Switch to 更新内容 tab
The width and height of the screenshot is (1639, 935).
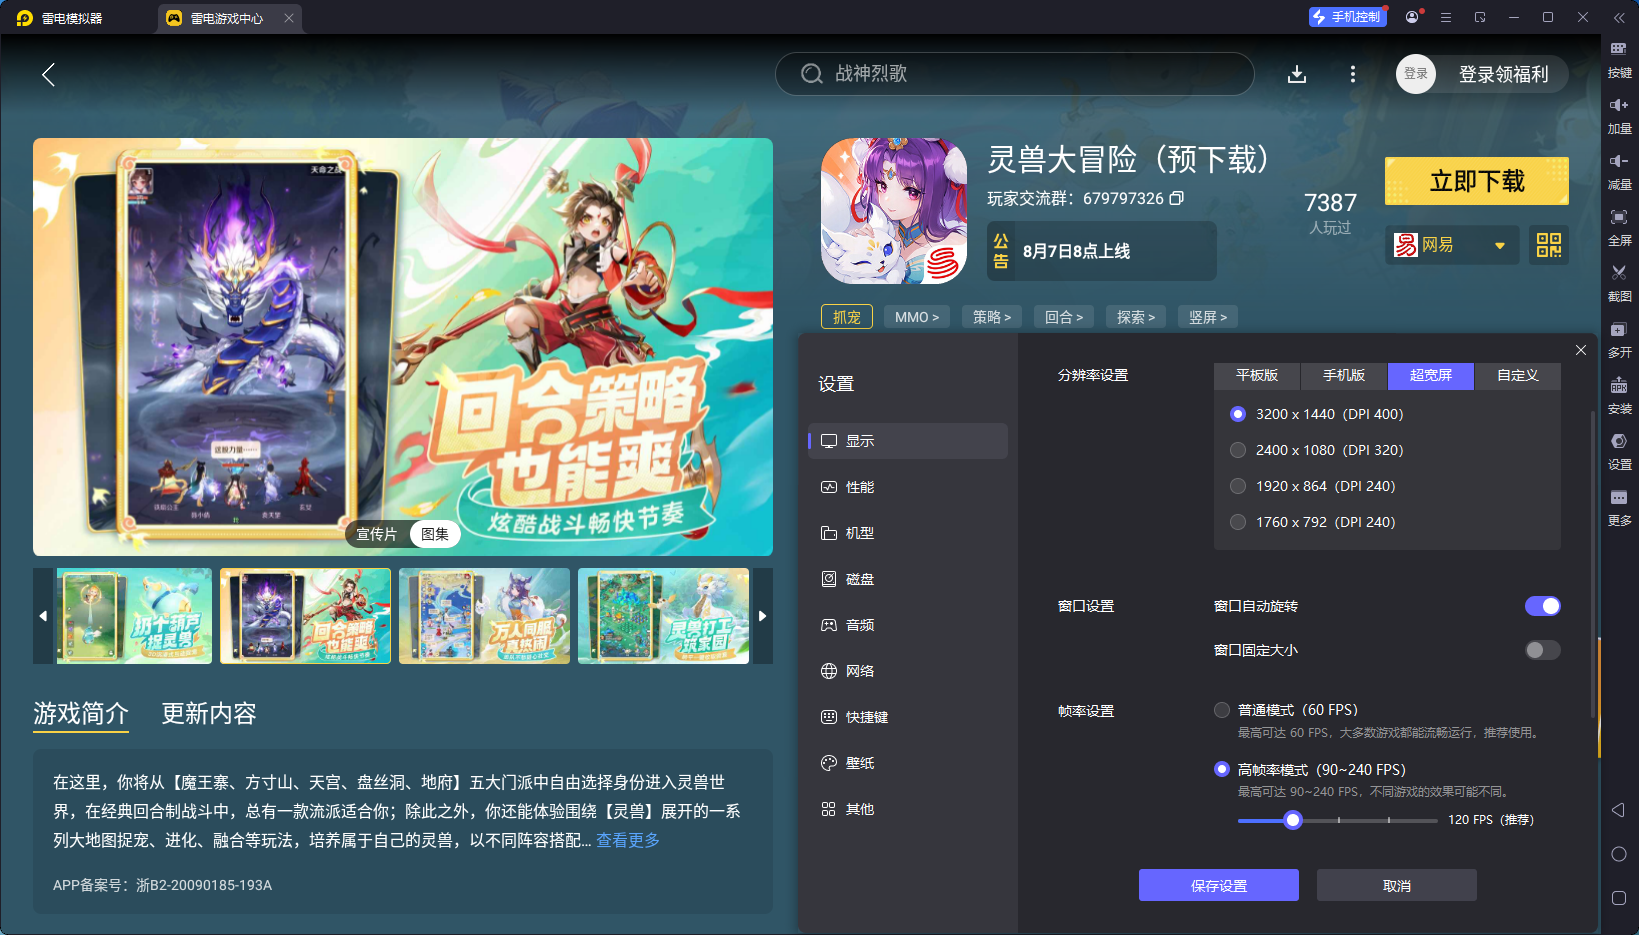(209, 713)
